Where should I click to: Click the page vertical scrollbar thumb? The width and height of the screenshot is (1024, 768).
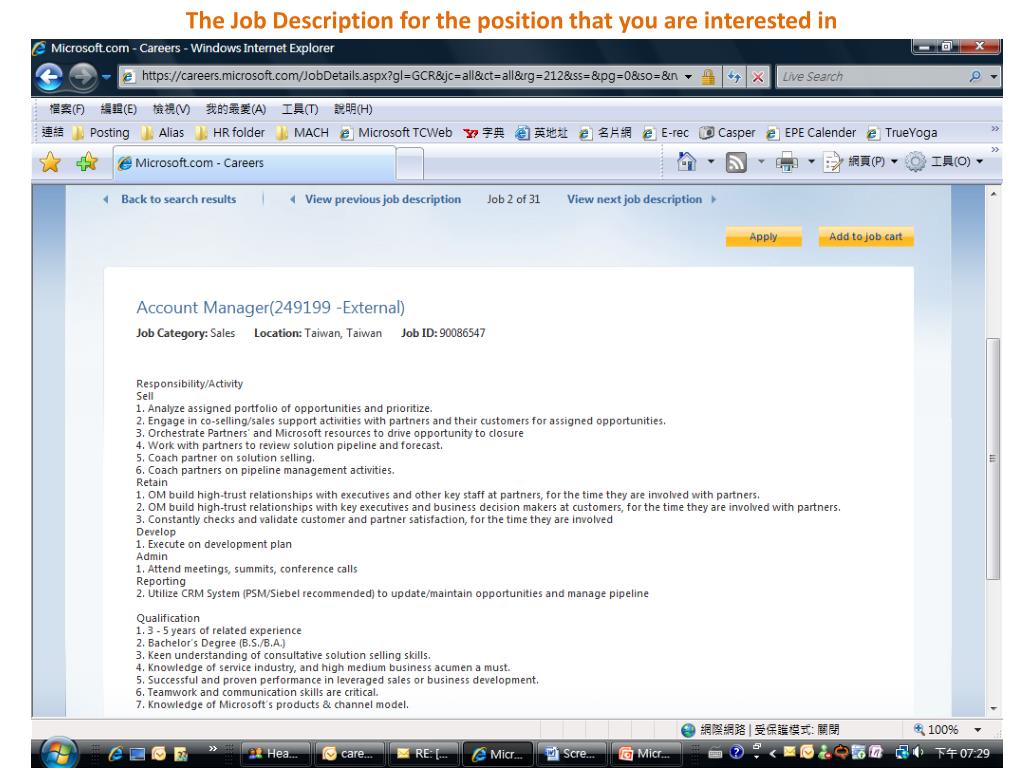pos(993,458)
